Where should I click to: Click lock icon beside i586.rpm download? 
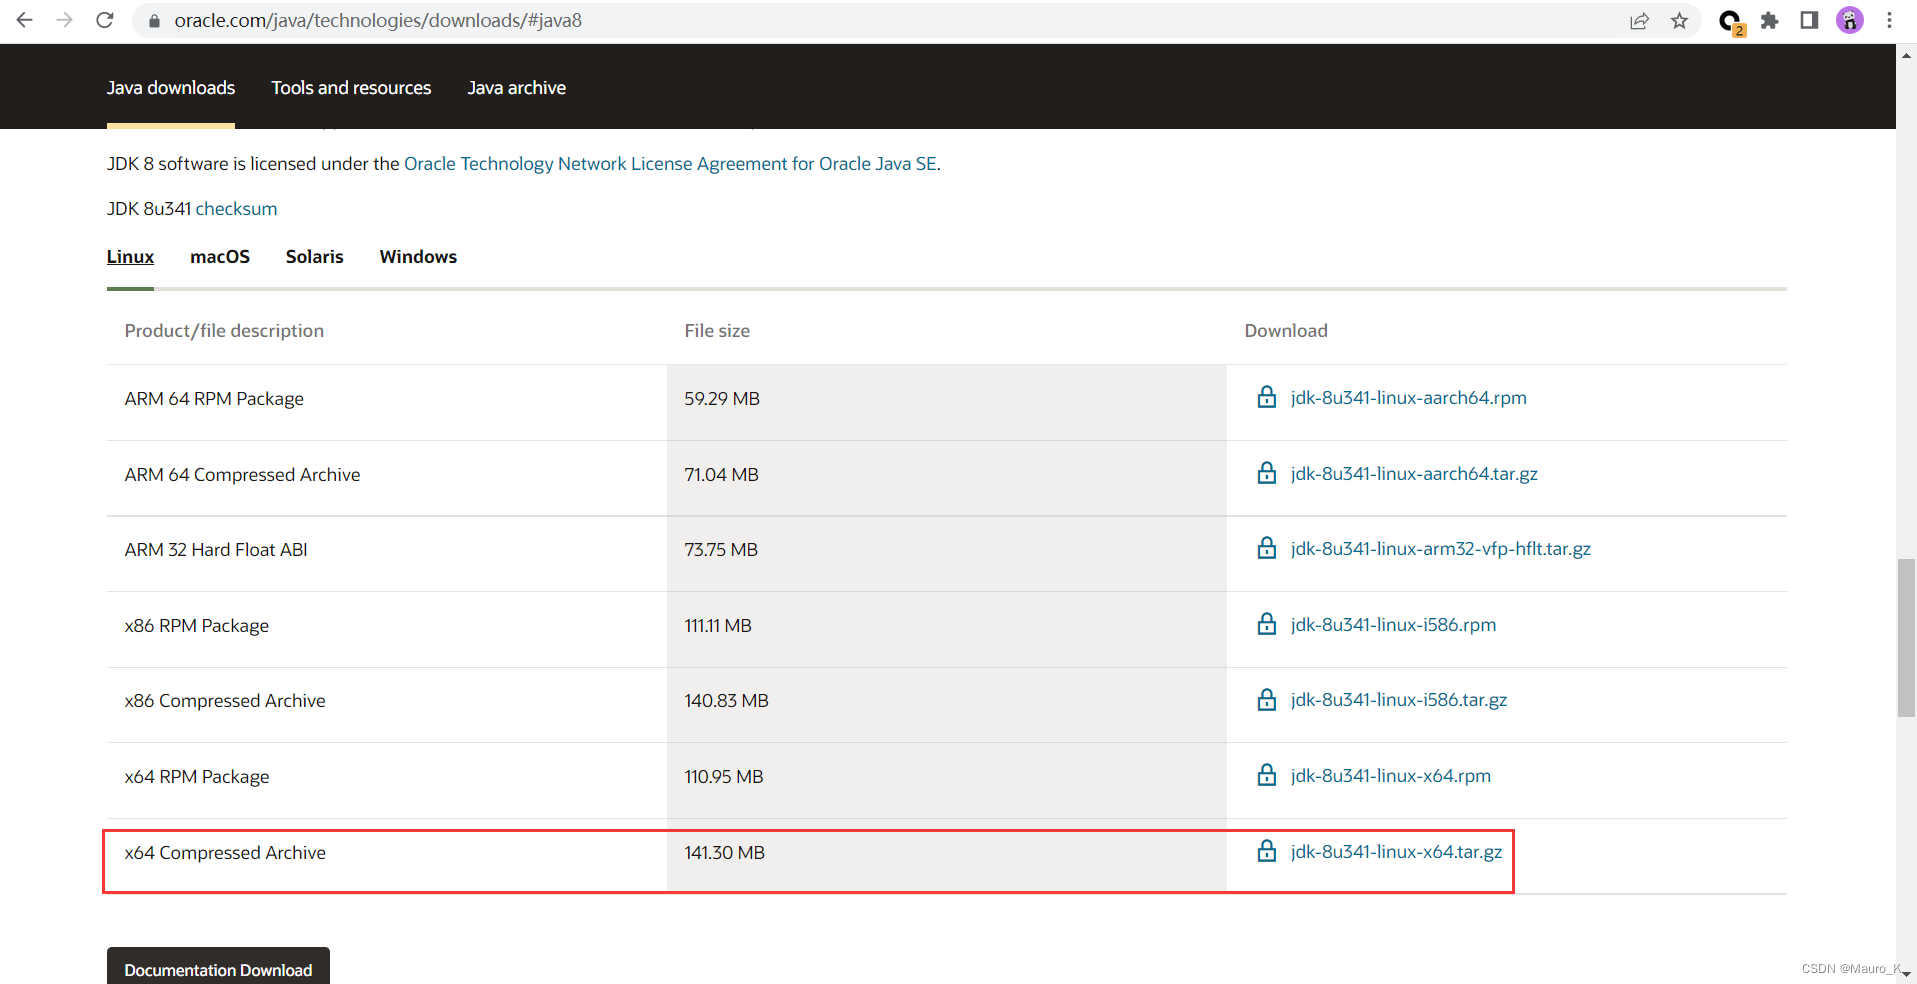[x=1267, y=624]
